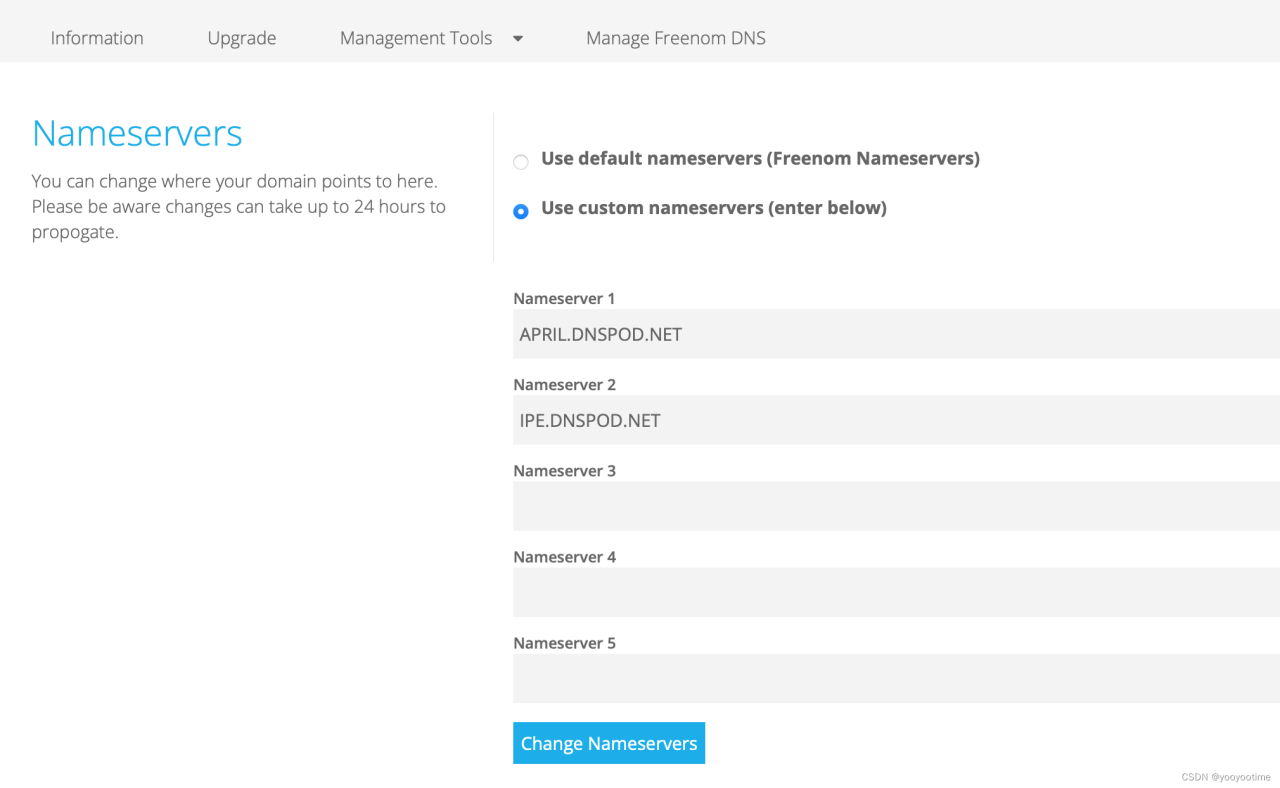Click the CSDN @yooyootime watermark
The height and width of the screenshot is (788, 1280).
[1225, 777]
